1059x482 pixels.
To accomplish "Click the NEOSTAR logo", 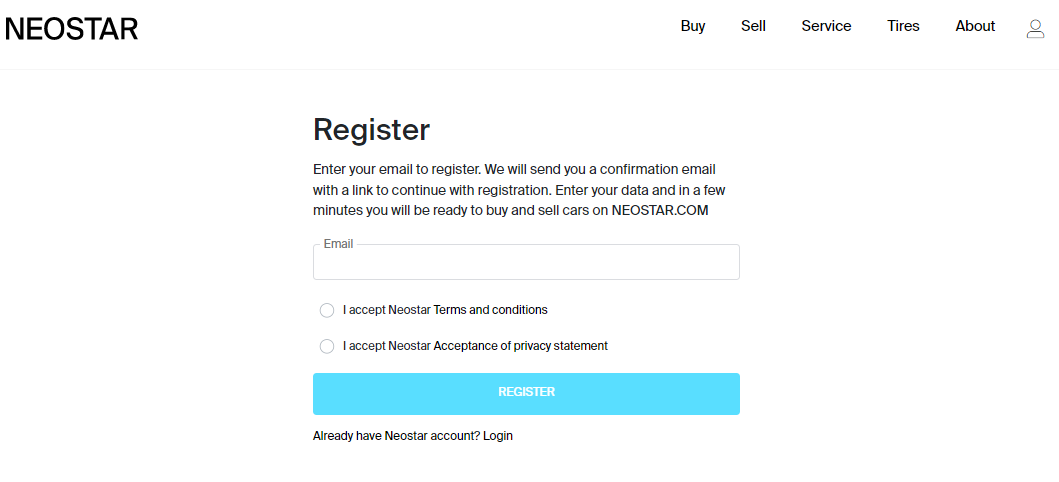I will coord(72,29).
